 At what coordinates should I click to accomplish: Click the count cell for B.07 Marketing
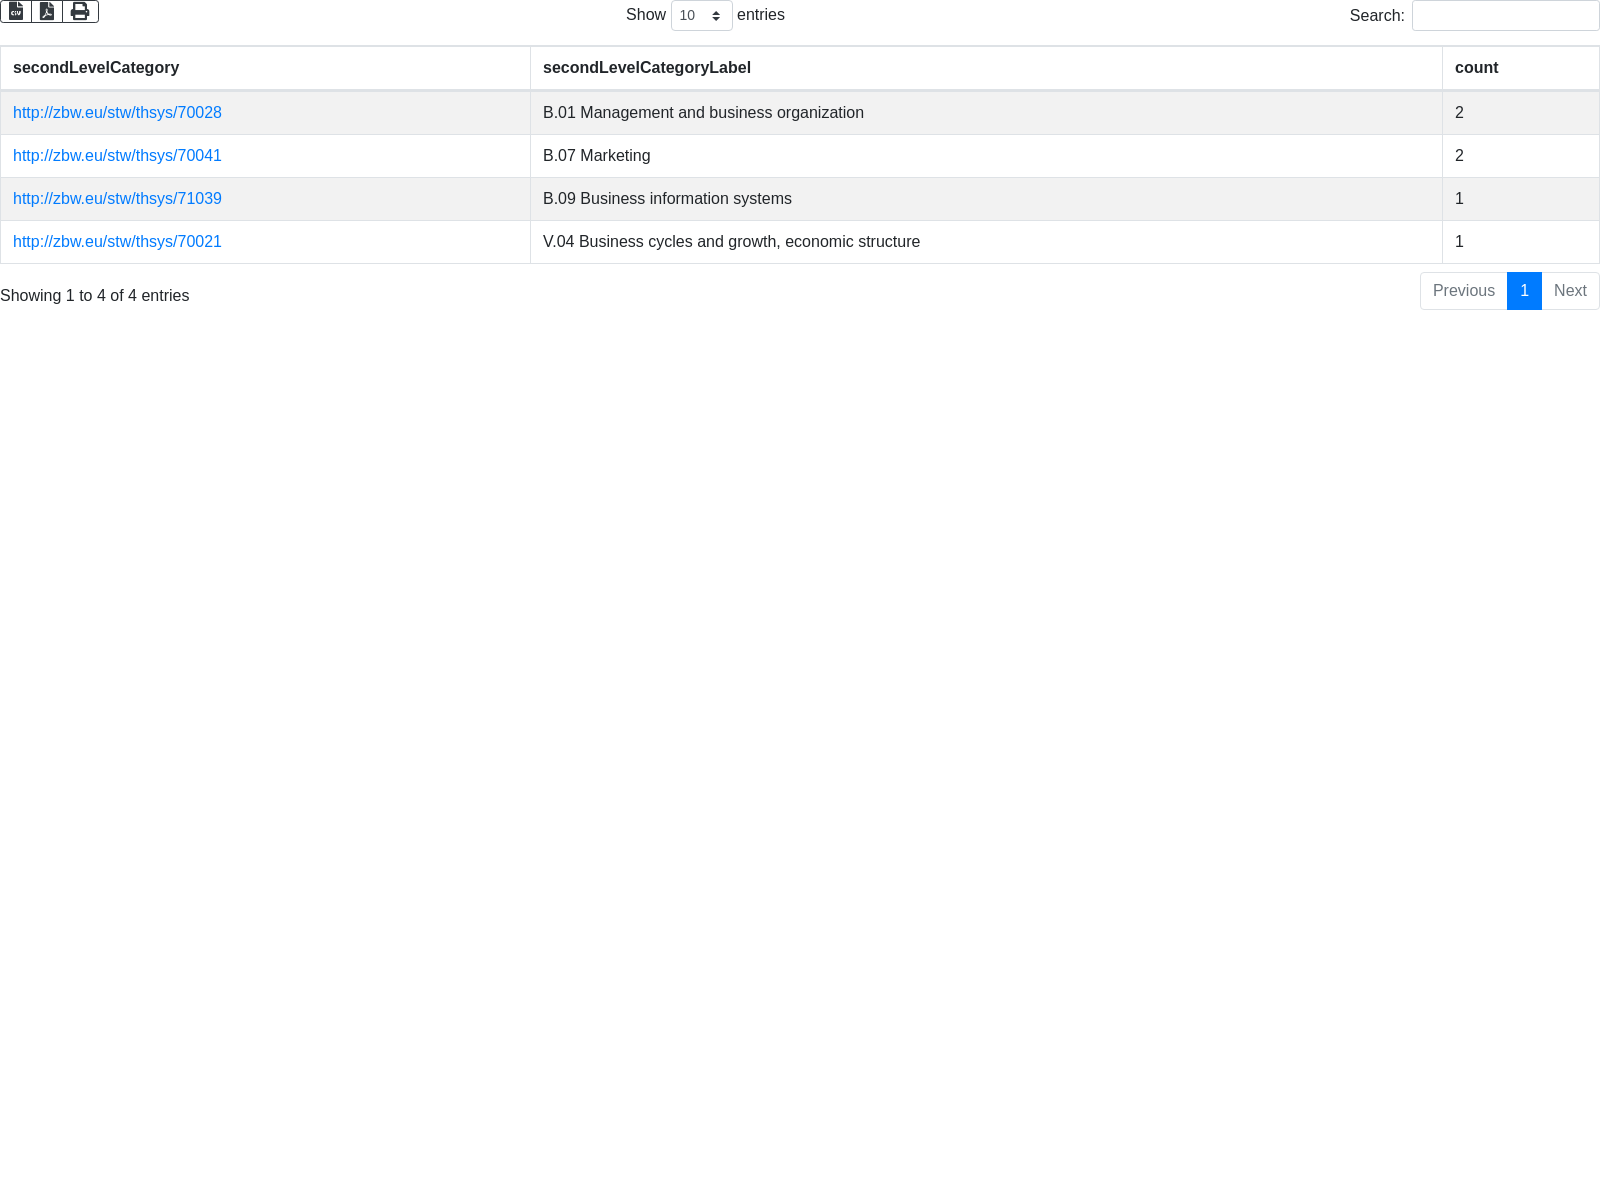pos(1459,156)
